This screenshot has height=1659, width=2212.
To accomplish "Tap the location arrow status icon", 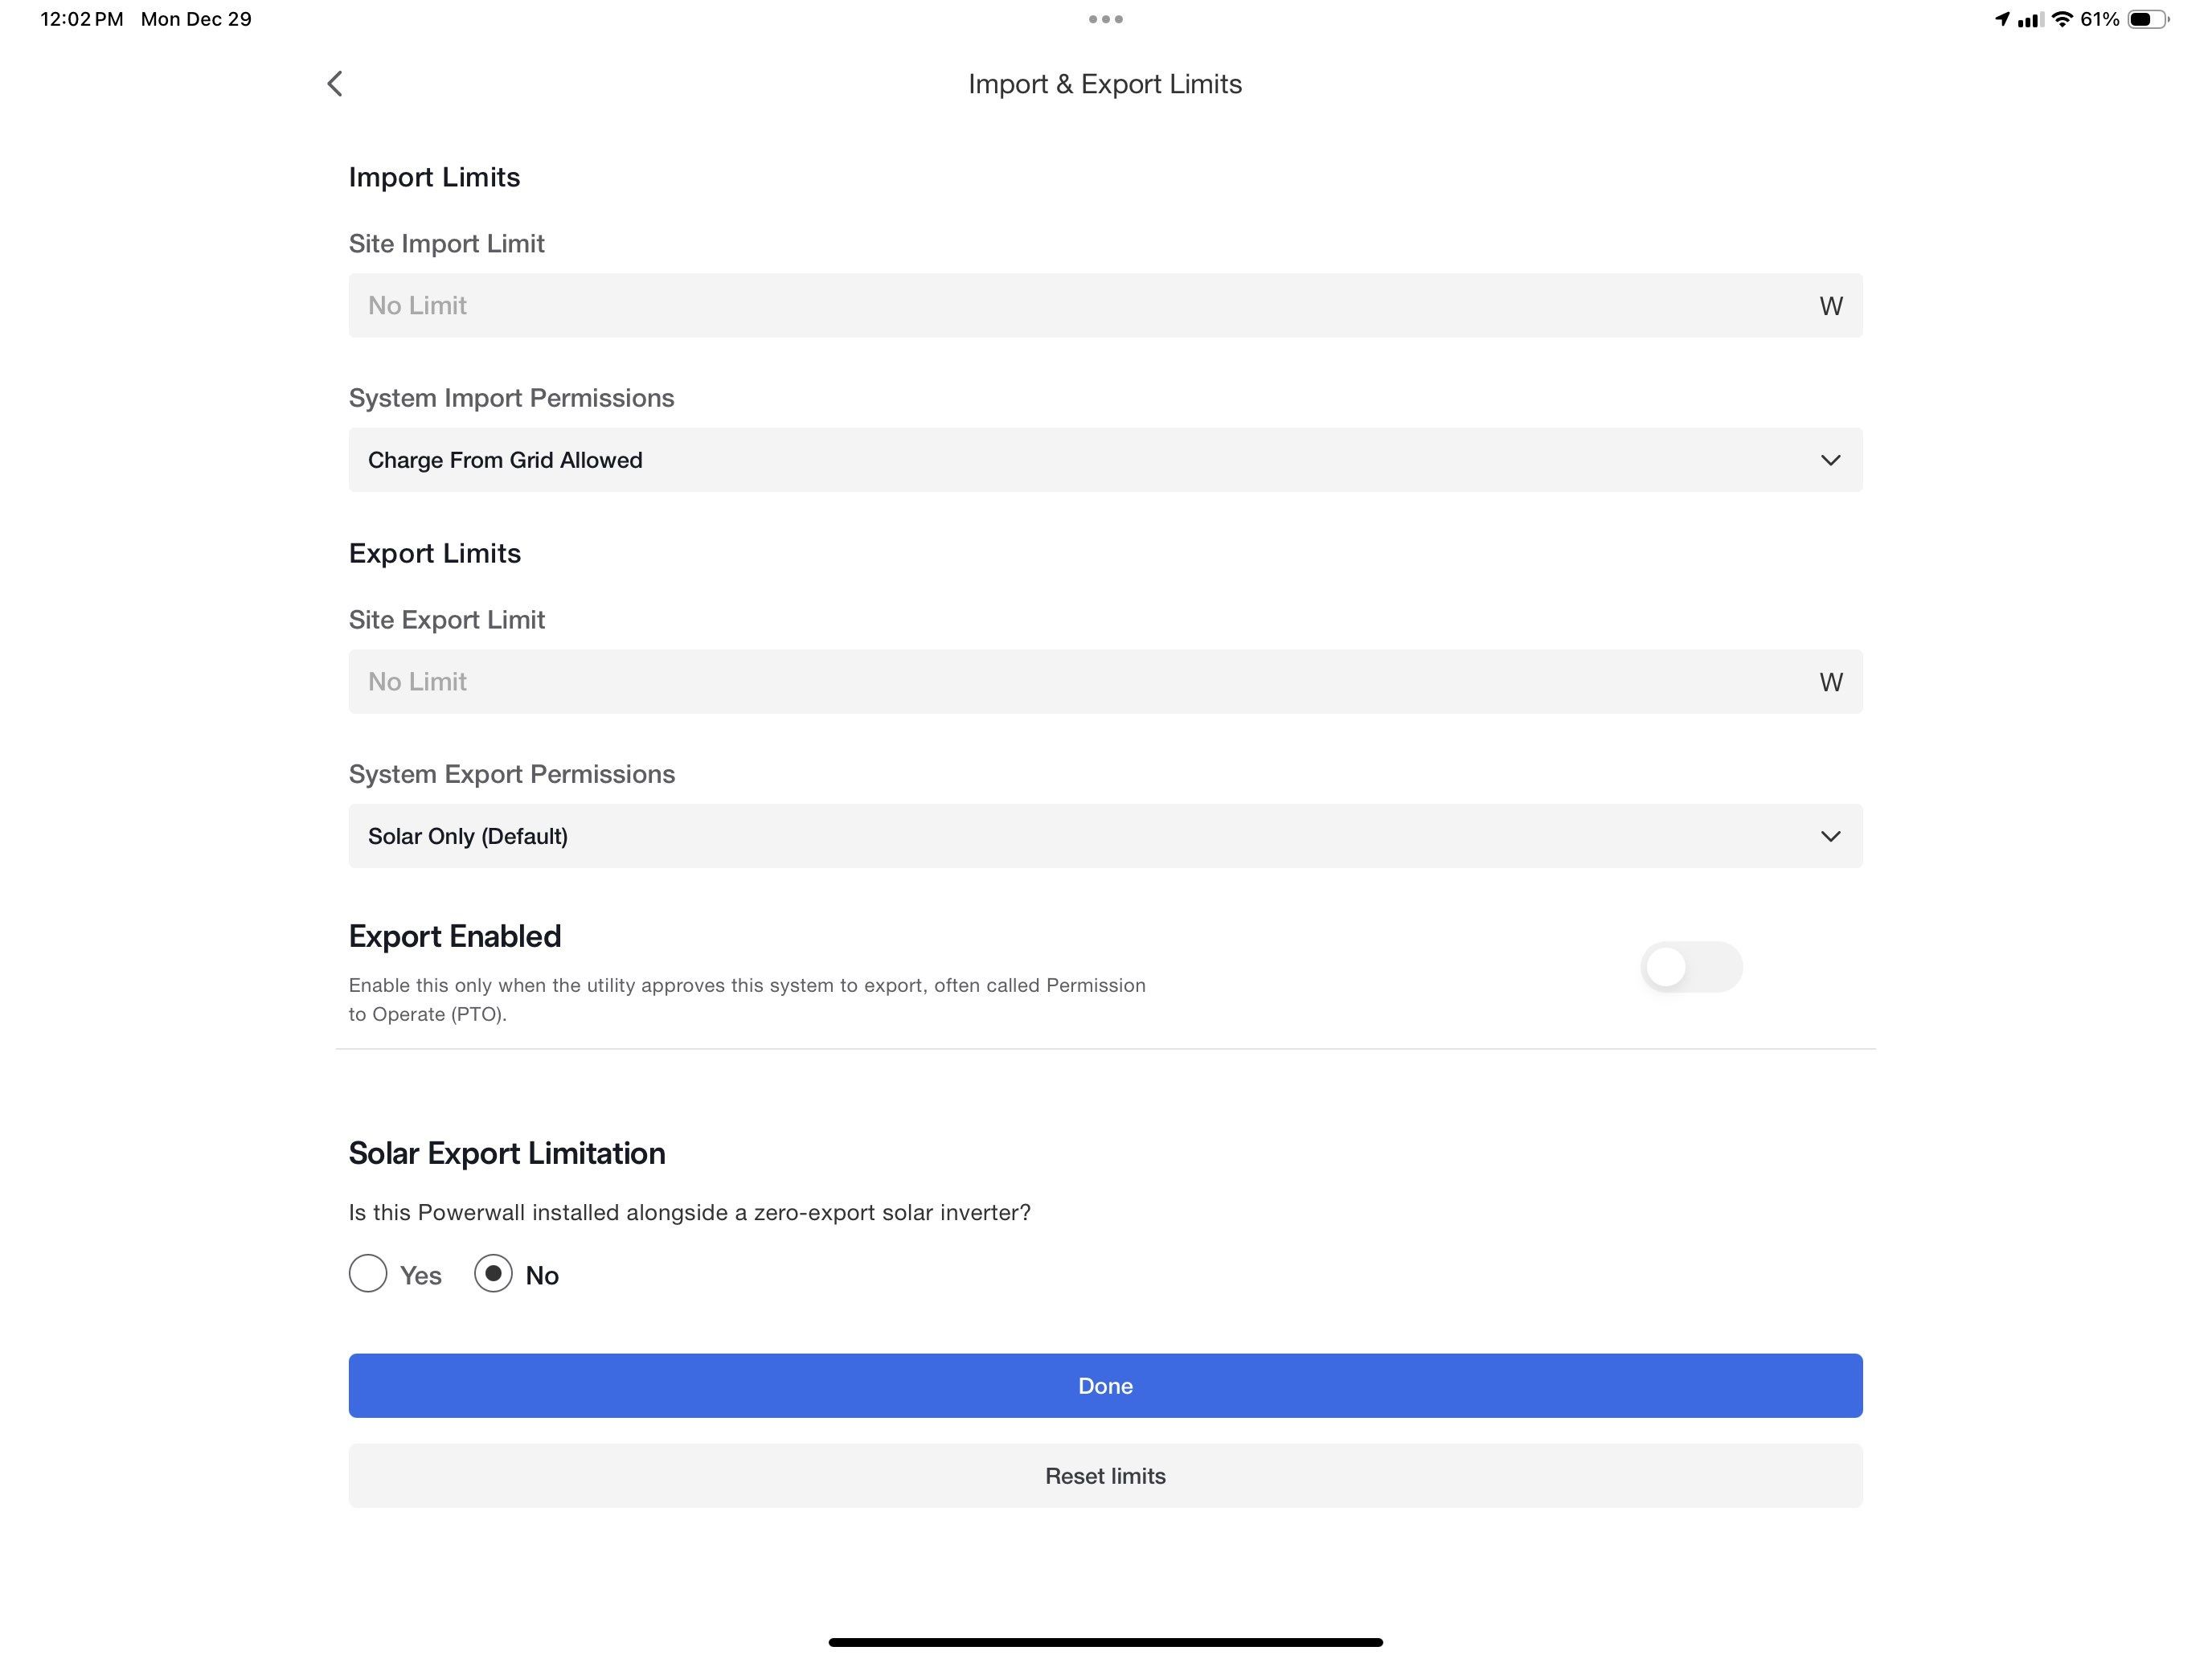I will [x=2001, y=19].
